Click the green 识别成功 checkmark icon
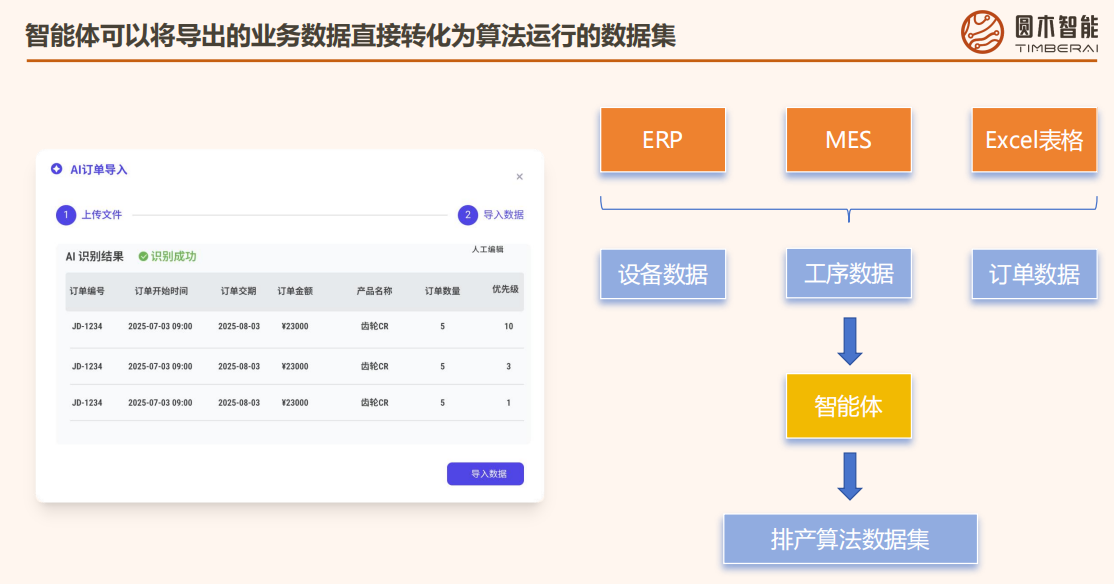1114x584 pixels. point(143,256)
